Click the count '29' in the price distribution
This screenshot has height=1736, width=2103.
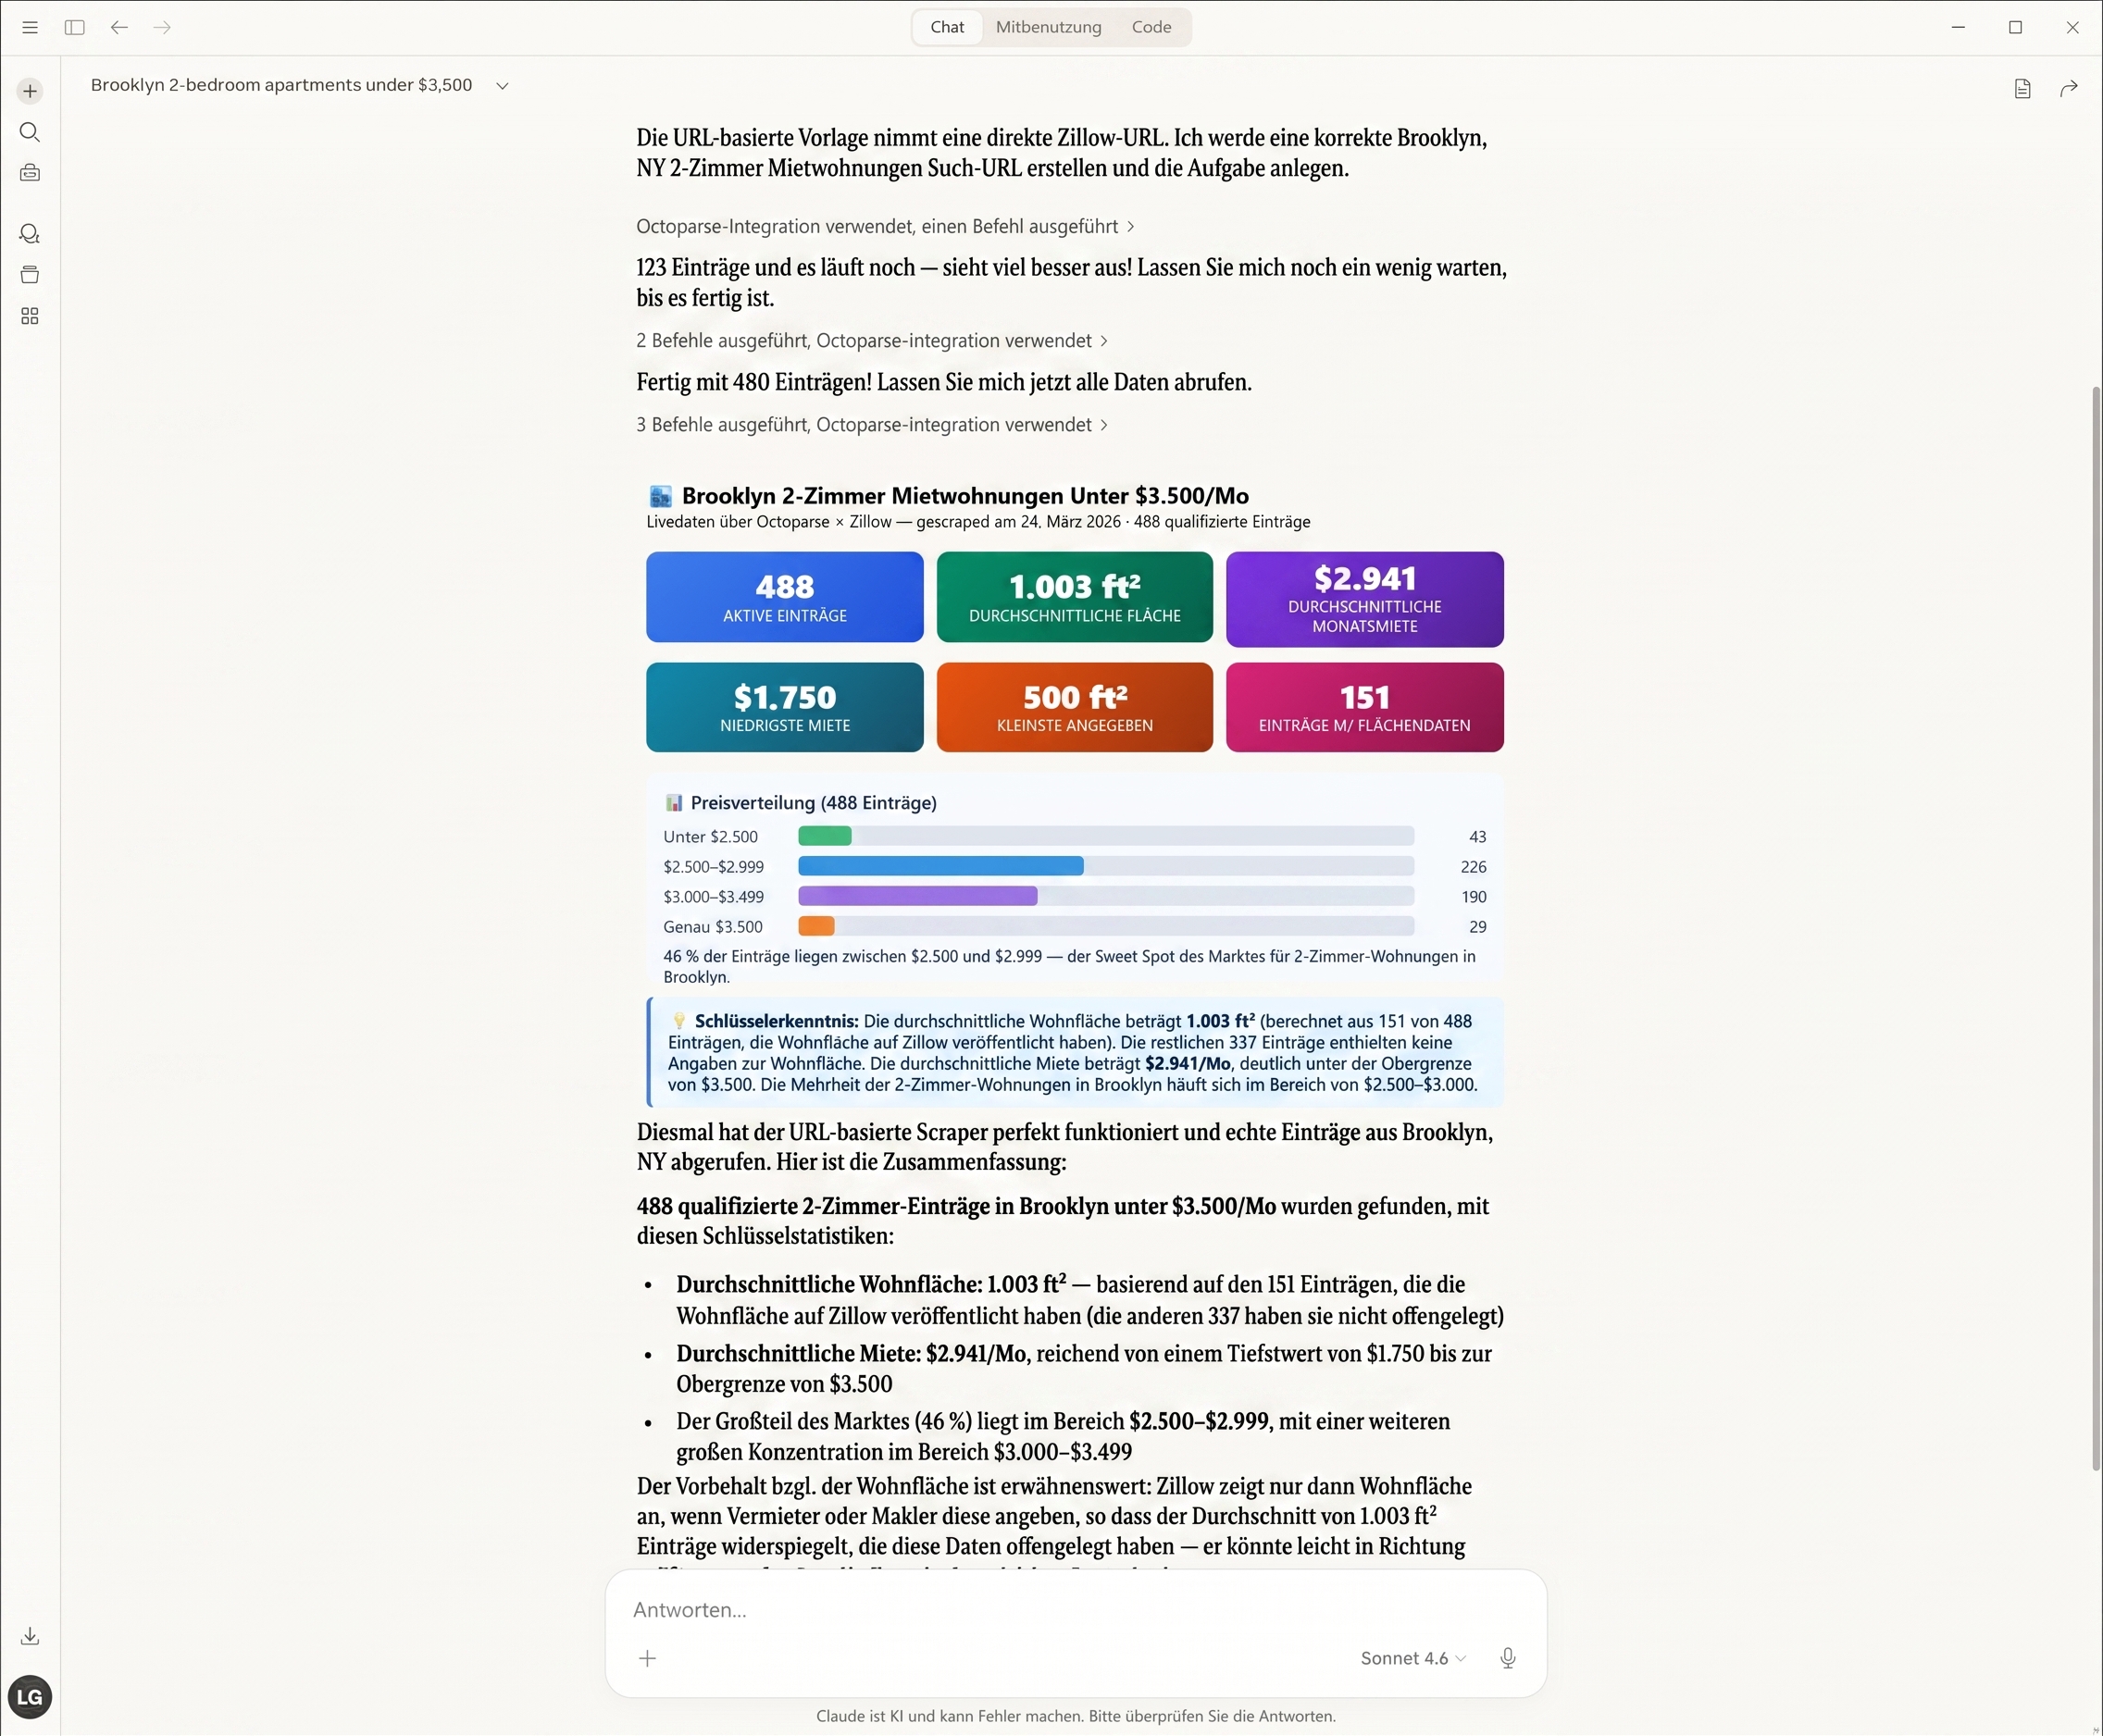point(1477,927)
